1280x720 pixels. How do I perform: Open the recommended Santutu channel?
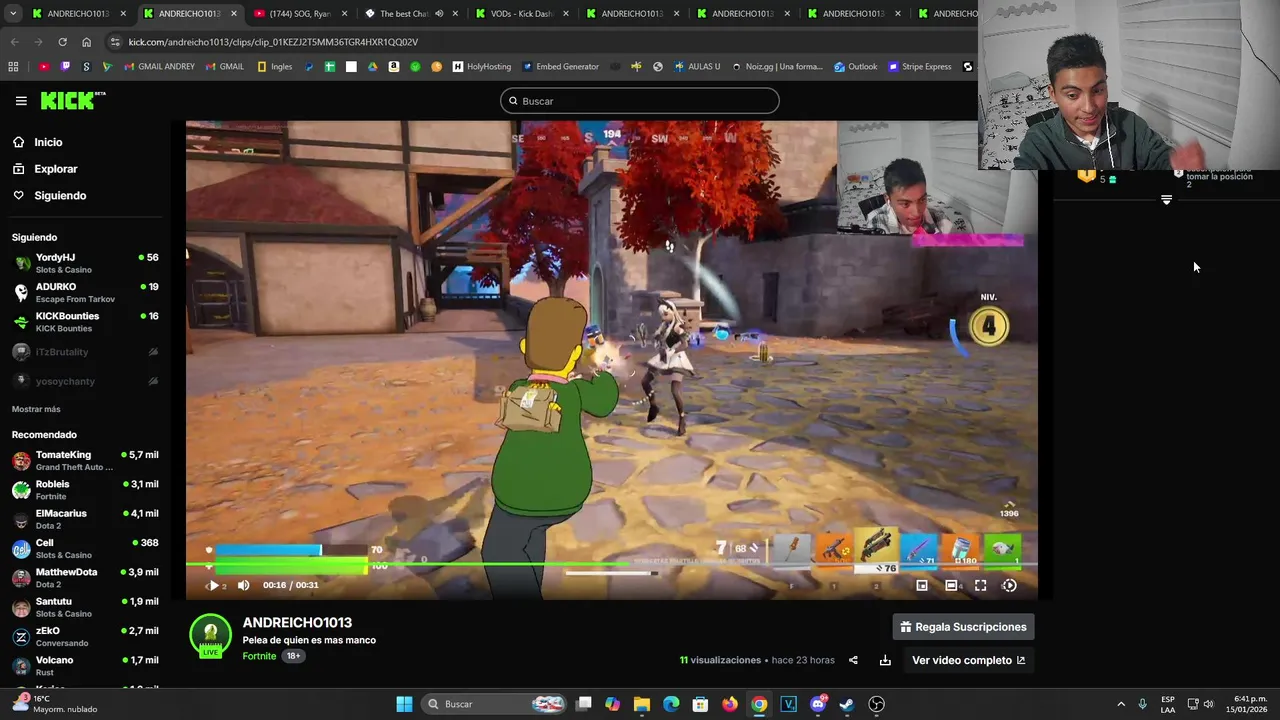click(85, 607)
